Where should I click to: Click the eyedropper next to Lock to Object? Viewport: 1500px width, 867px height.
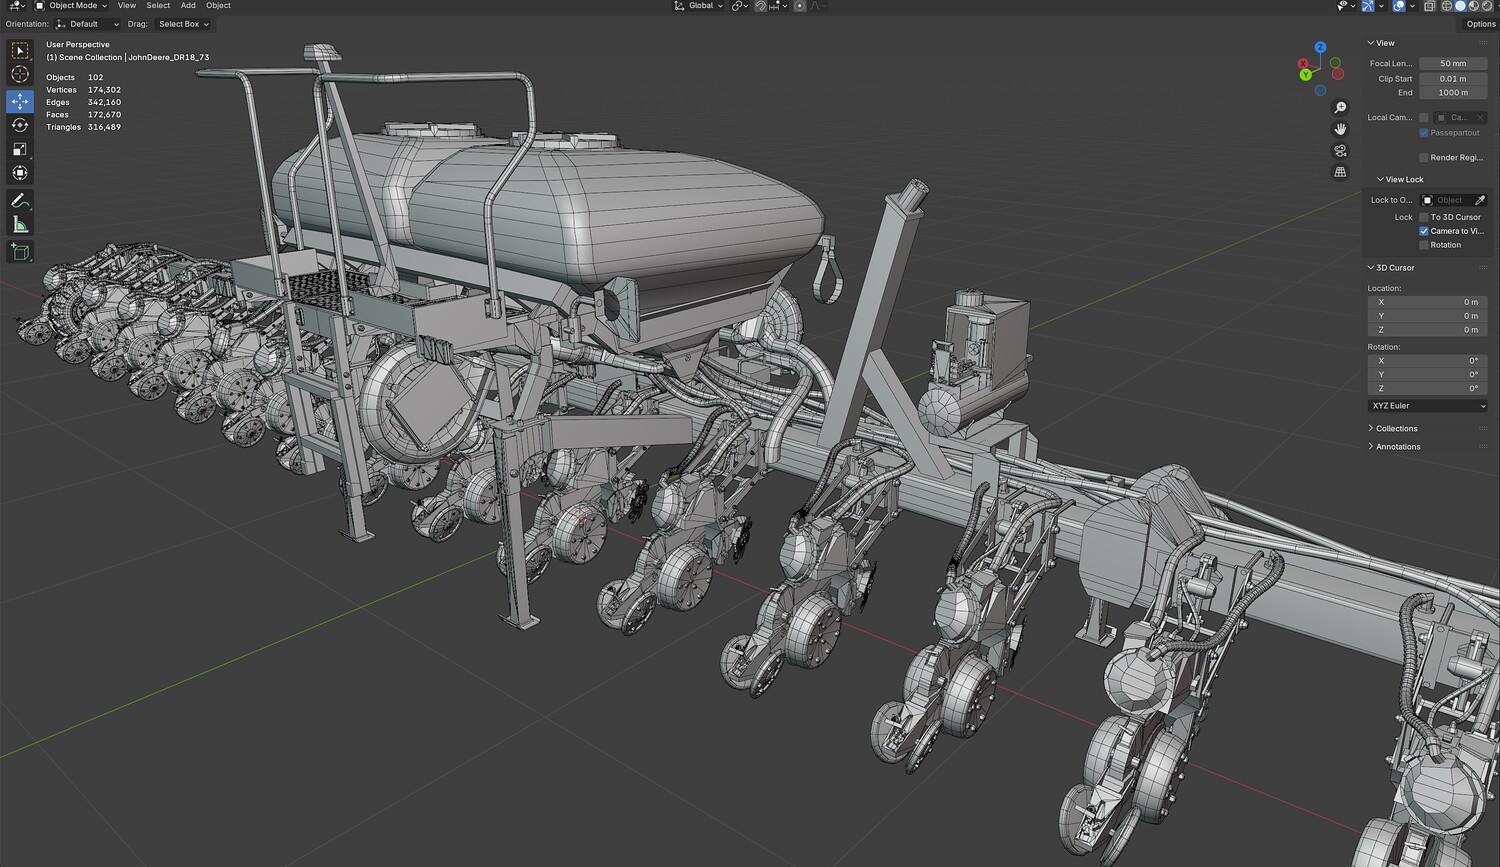point(1480,200)
